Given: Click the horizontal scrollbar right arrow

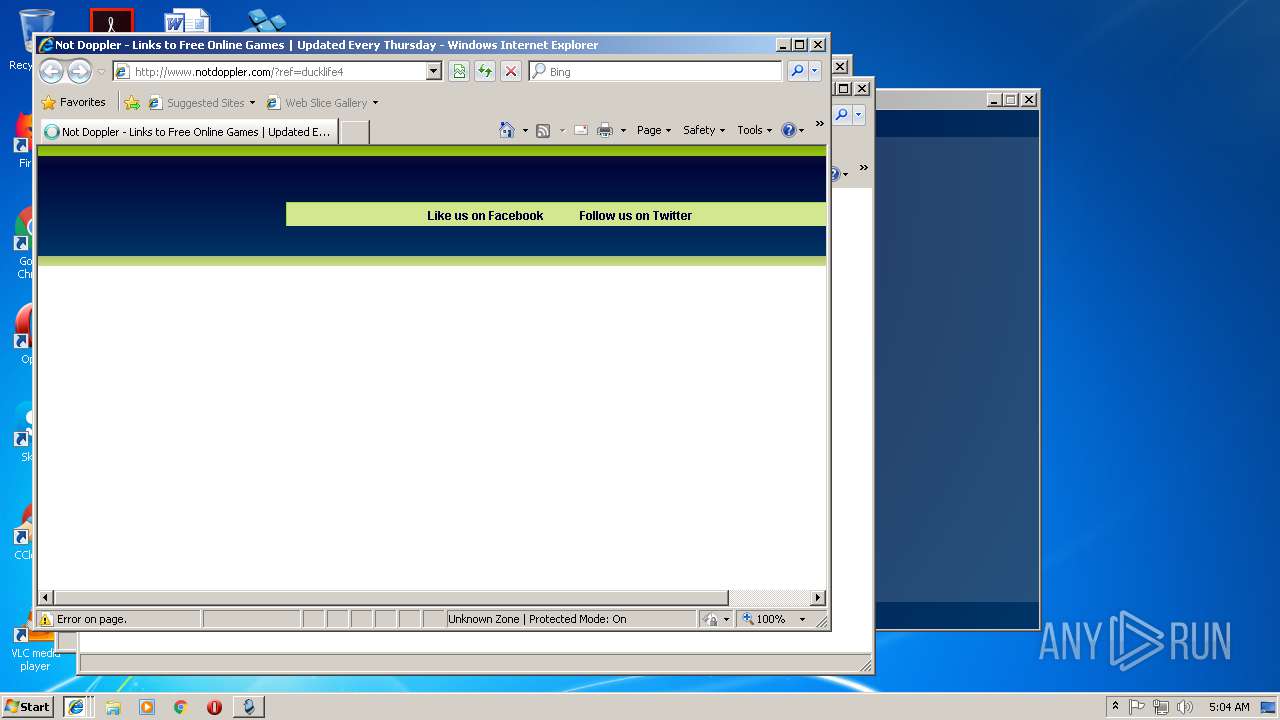Looking at the screenshot, I should (817, 597).
